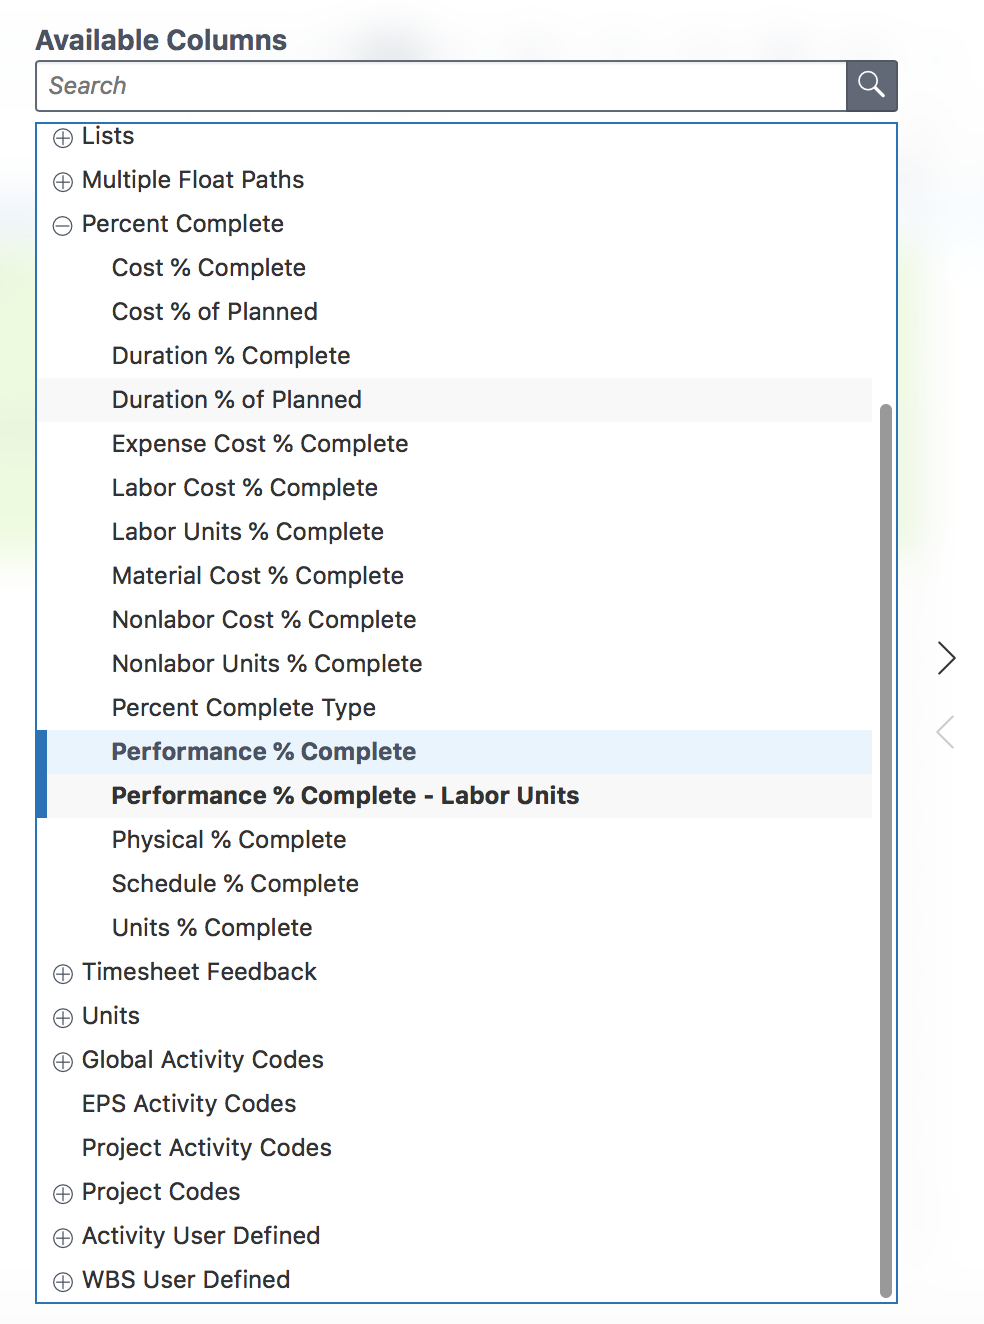Select the Cost % Complete column
This screenshot has height=1324, width=984.
[208, 267]
